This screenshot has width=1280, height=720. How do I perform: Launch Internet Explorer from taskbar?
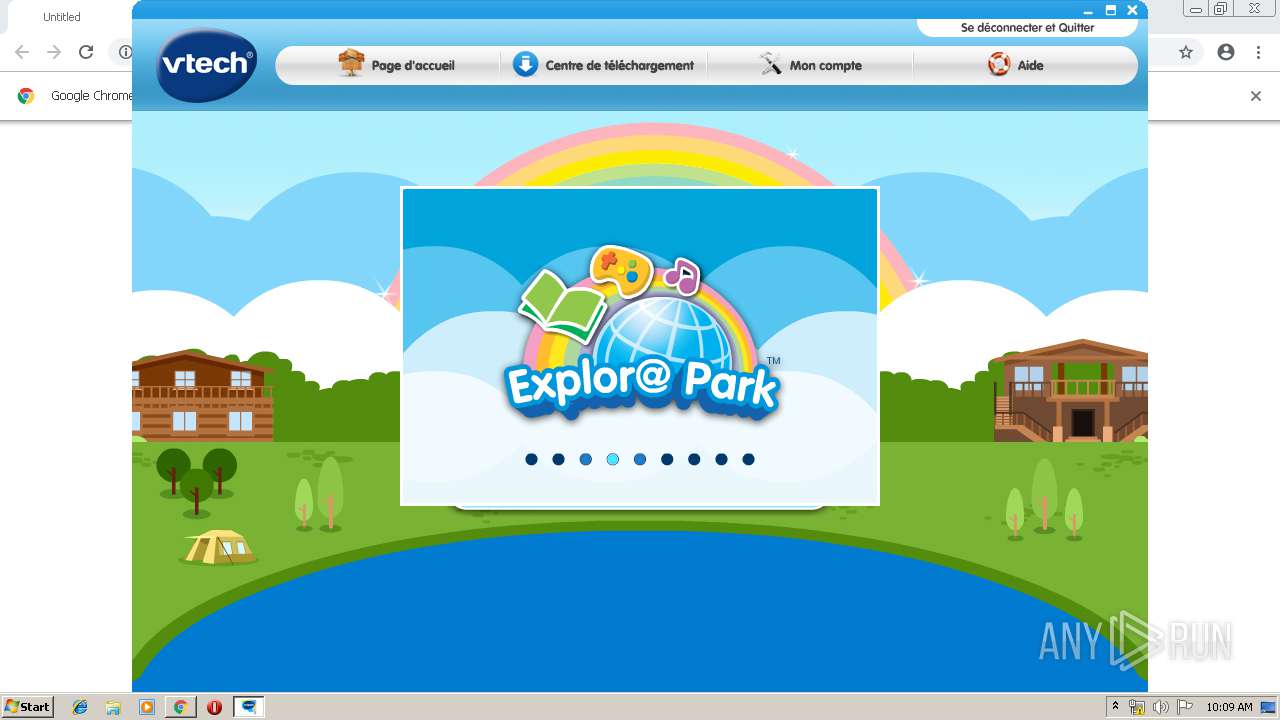click(80, 707)
